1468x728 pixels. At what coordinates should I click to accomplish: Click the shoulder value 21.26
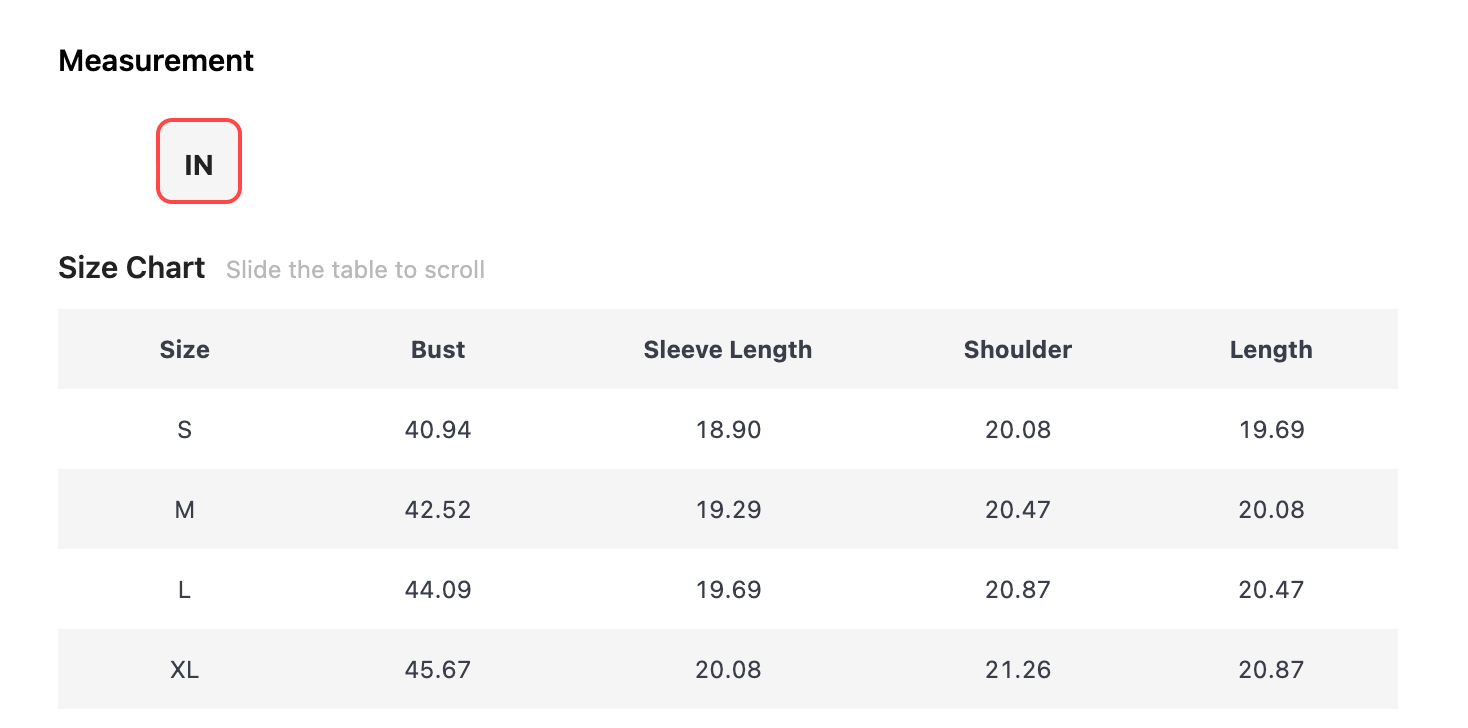(1018, 669)
